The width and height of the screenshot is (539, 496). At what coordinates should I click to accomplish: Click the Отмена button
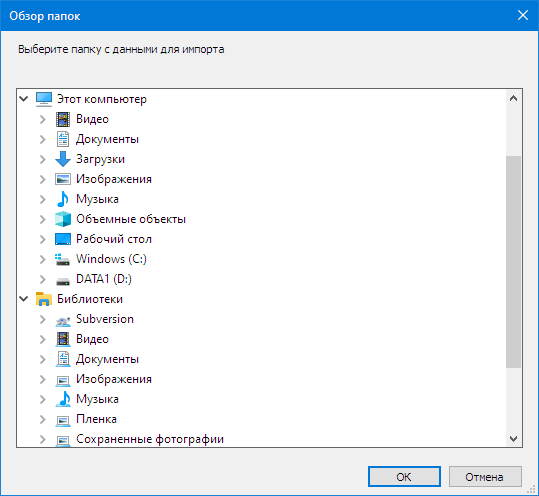point(485,476)
